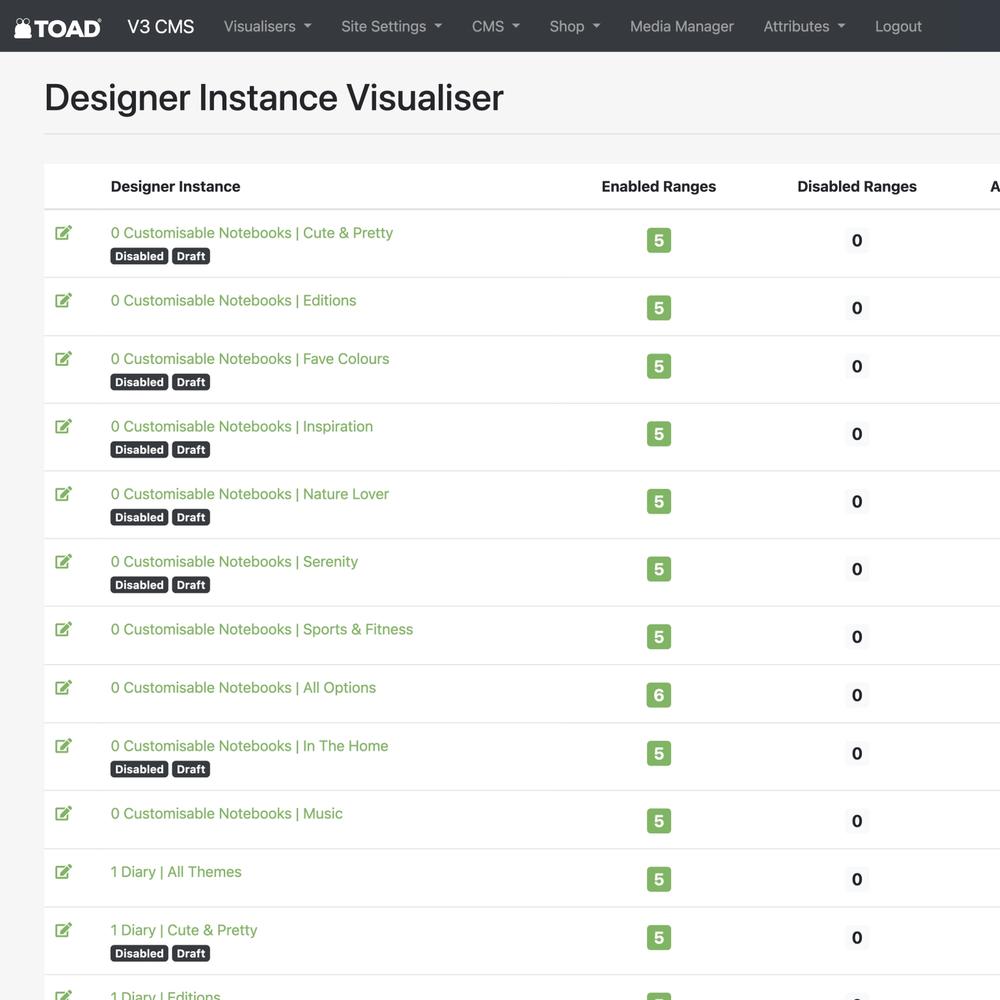The image size is (1000, 1000).
Task: Open 0 Customisable Notebooks All Options link
Action: pyautogui.click(x=243, y=688)
